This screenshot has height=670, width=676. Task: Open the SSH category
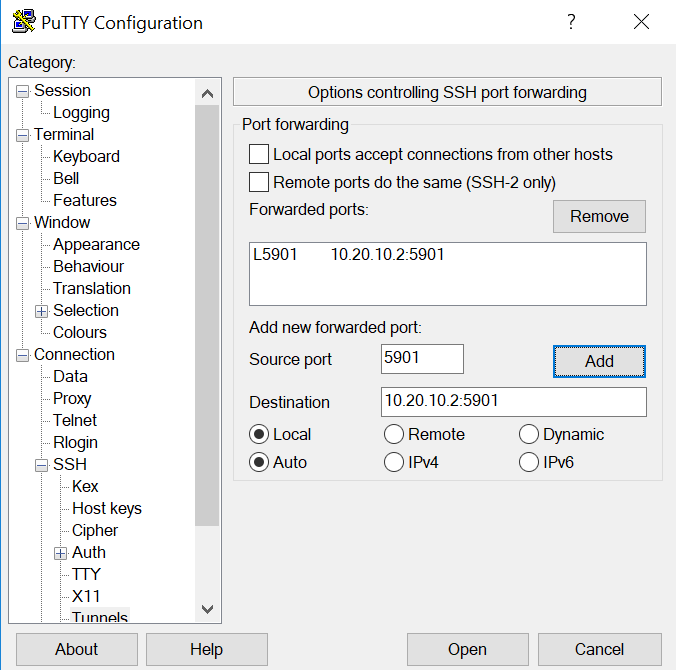click(x=70, y=464)
